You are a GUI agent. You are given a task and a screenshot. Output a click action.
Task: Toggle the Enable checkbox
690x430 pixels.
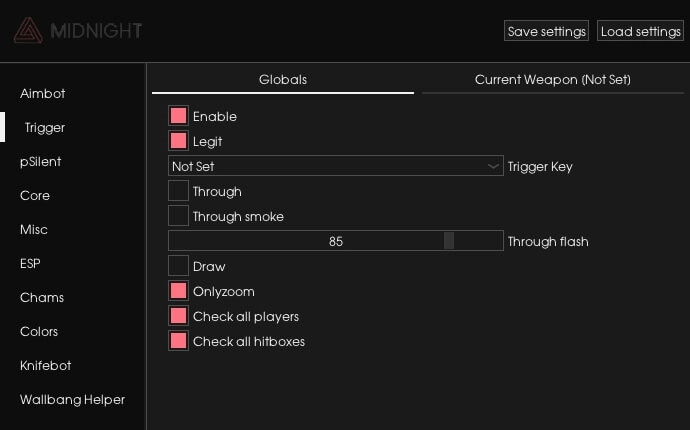tap(179, 116)
